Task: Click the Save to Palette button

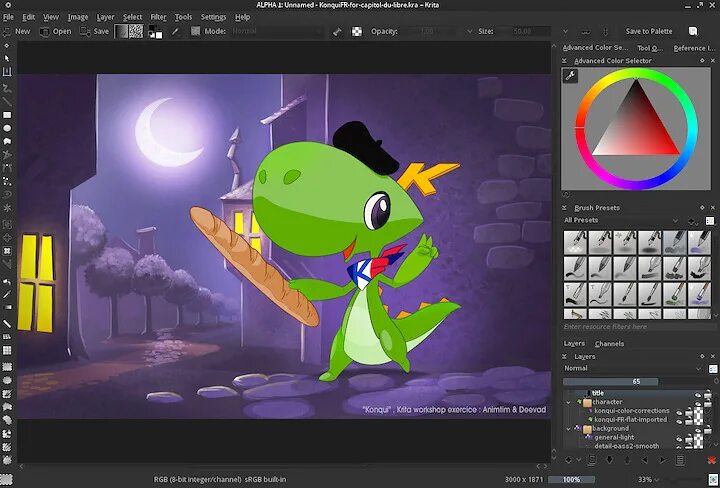Action: (x=648, y=31)
